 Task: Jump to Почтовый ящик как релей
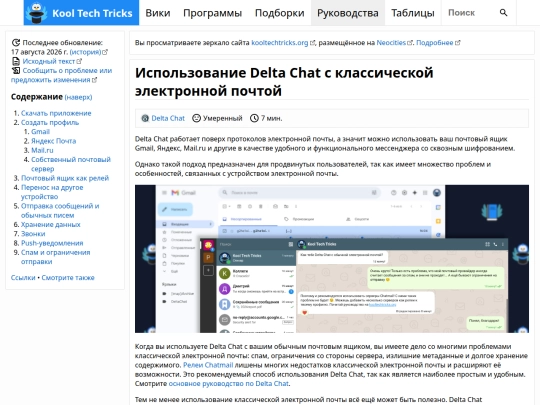coord(65,178)
